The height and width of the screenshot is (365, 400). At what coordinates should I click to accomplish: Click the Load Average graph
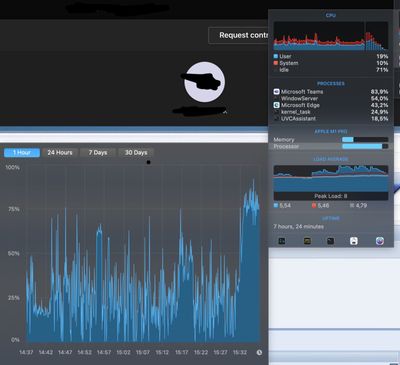pos(331,183)
